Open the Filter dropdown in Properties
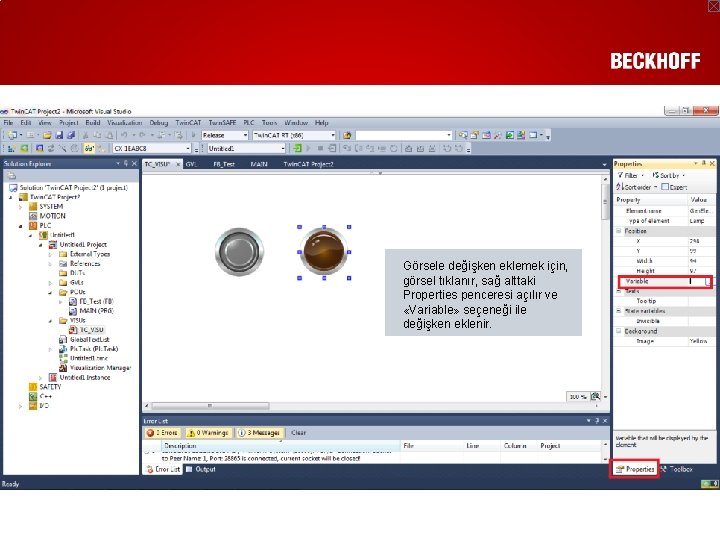720x540 pixels. coord(630,175)
